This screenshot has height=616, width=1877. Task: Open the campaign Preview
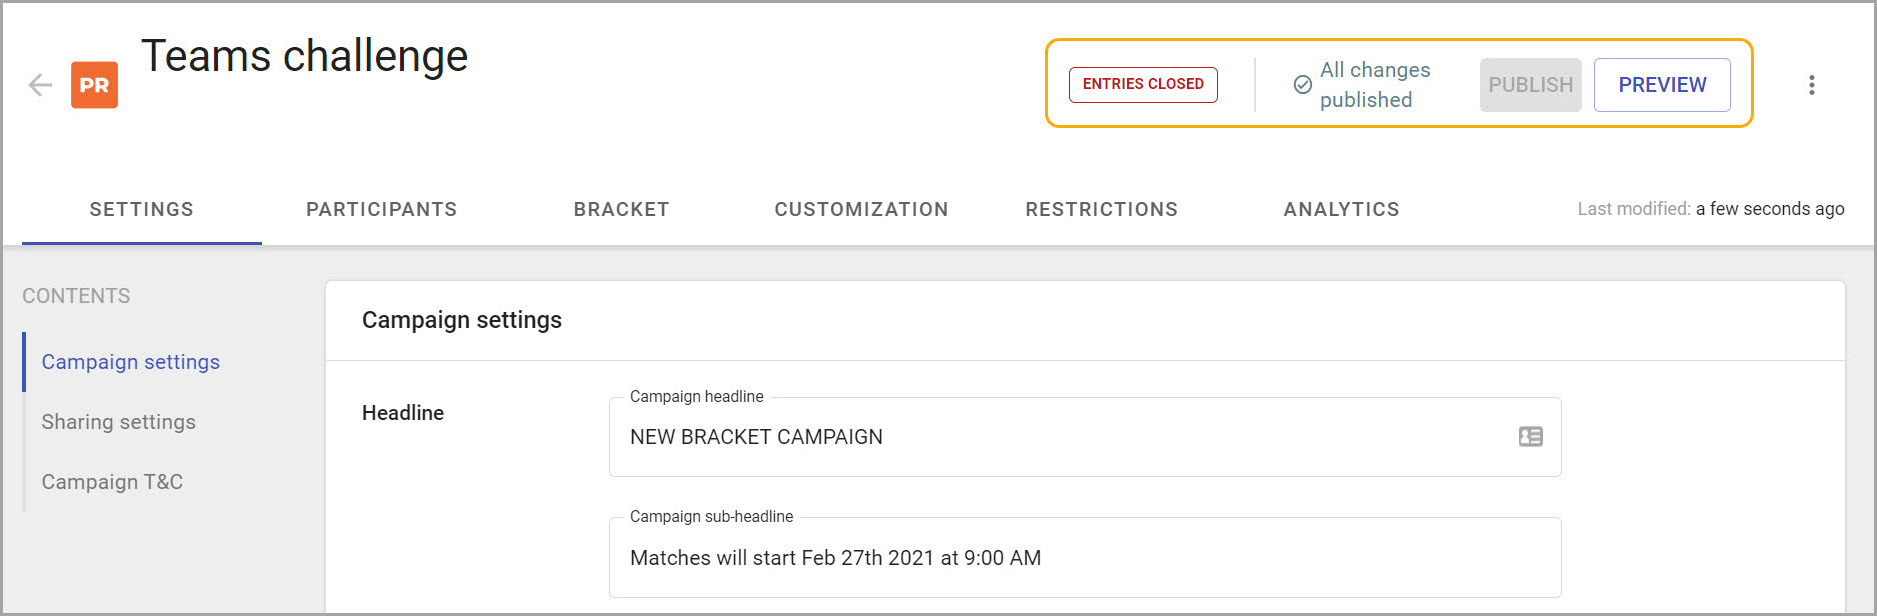pyautogui.click(x=1662, y=85)
